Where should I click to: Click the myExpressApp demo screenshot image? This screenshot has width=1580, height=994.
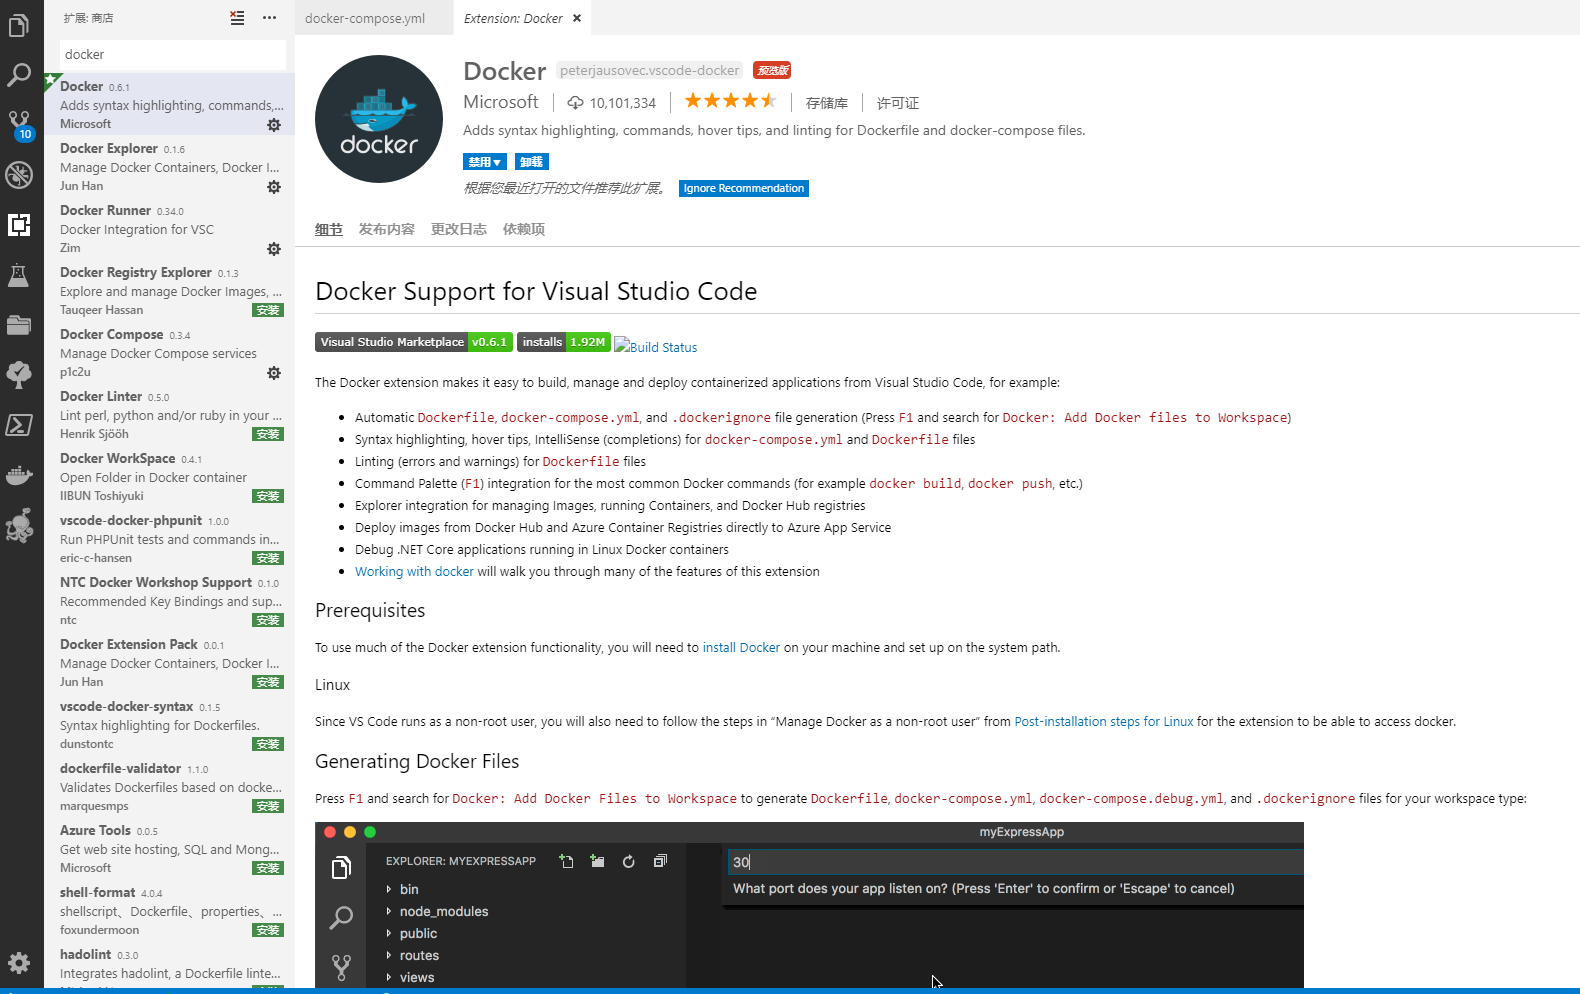tap(809, 906)
